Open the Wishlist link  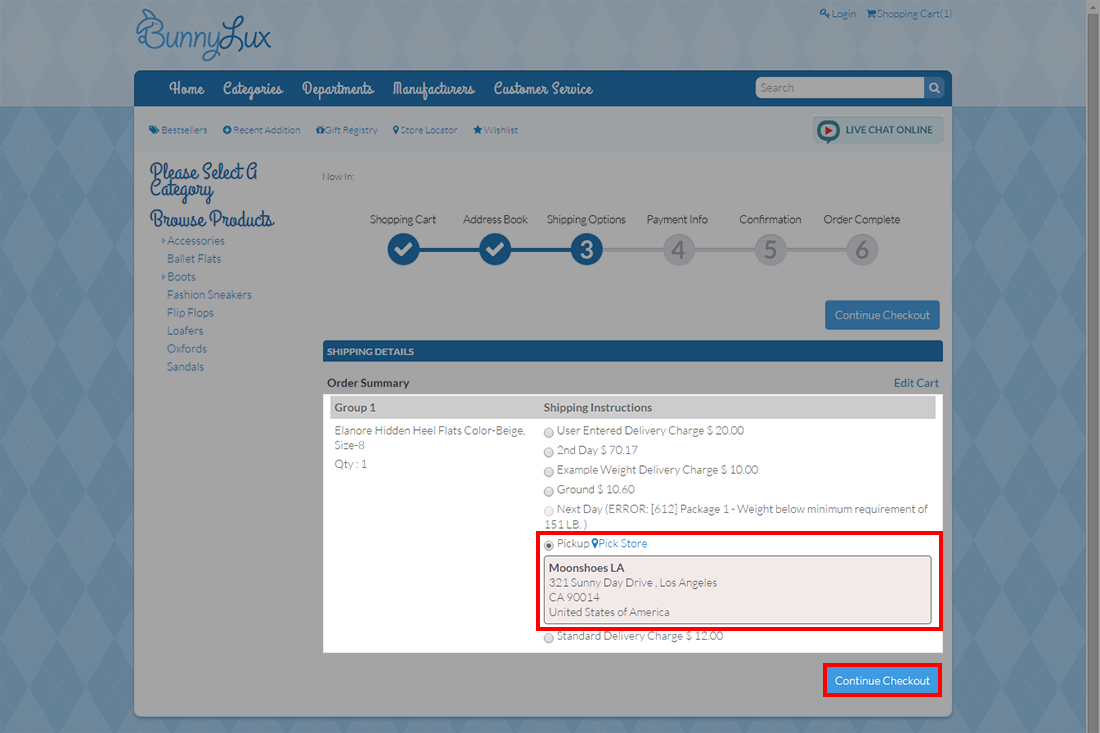coord(500,130)
